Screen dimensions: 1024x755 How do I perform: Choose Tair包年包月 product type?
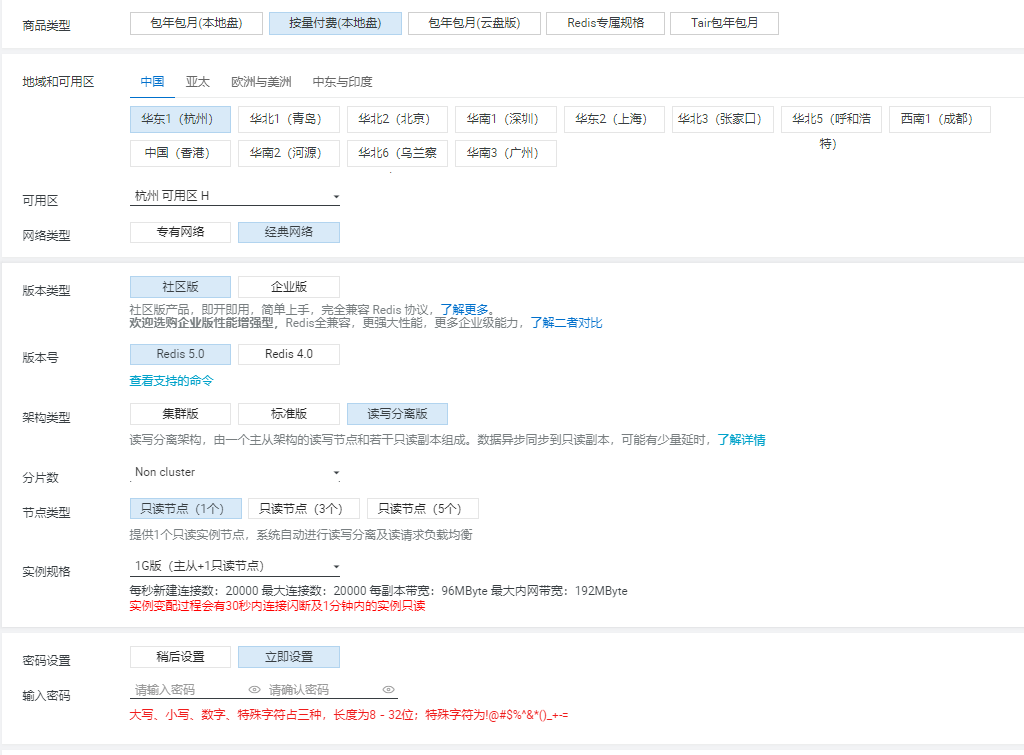click(x=724, y=23)
